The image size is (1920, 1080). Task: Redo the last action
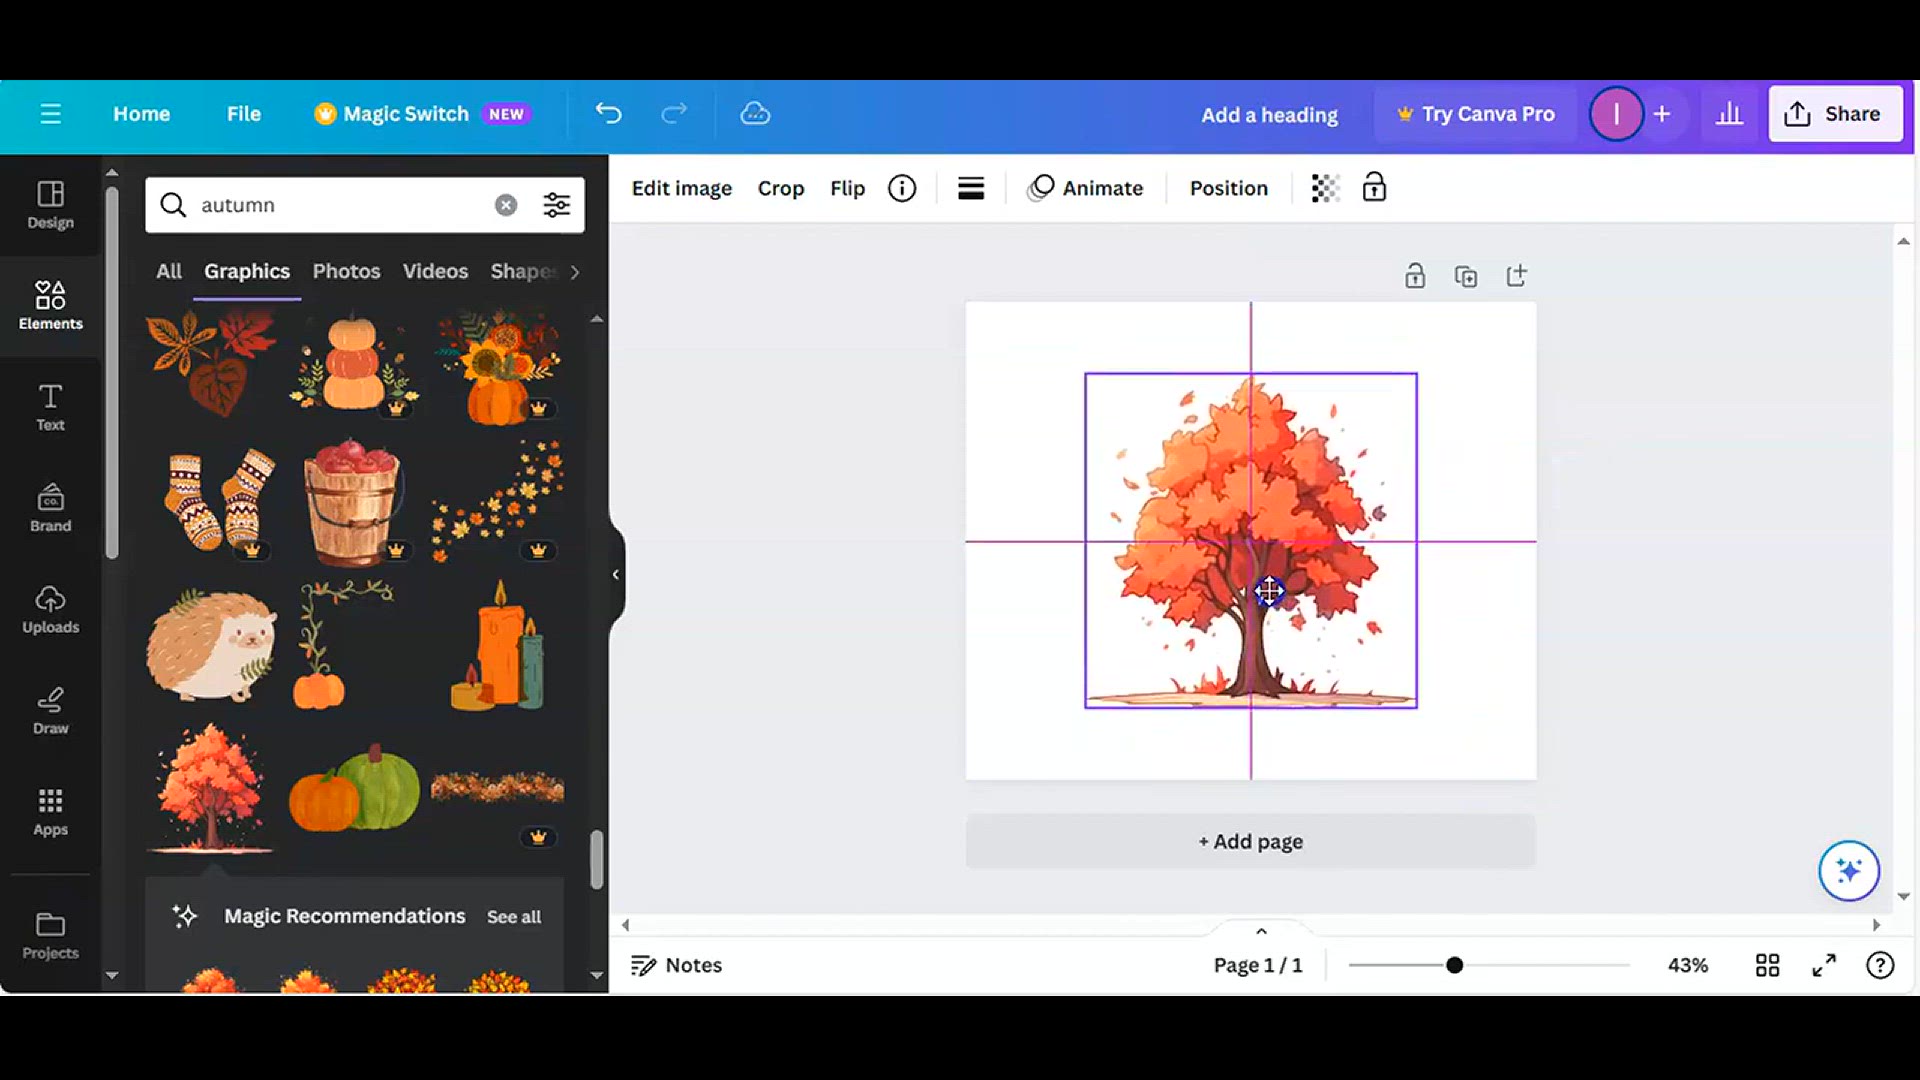[674, 114]
